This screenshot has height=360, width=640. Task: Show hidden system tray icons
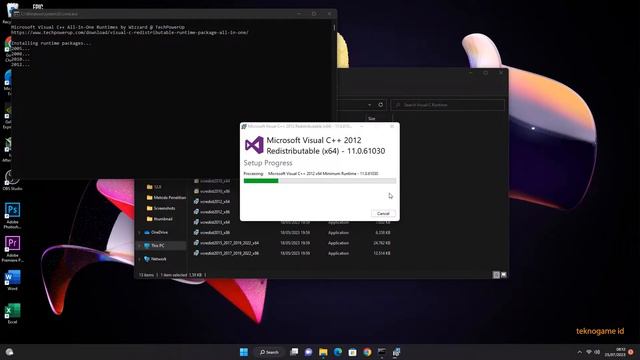[x=580, y=352]
